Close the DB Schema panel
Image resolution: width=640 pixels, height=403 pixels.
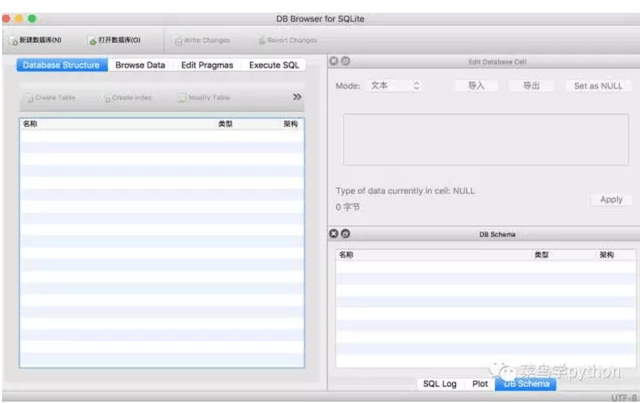[x=333, y=234]
